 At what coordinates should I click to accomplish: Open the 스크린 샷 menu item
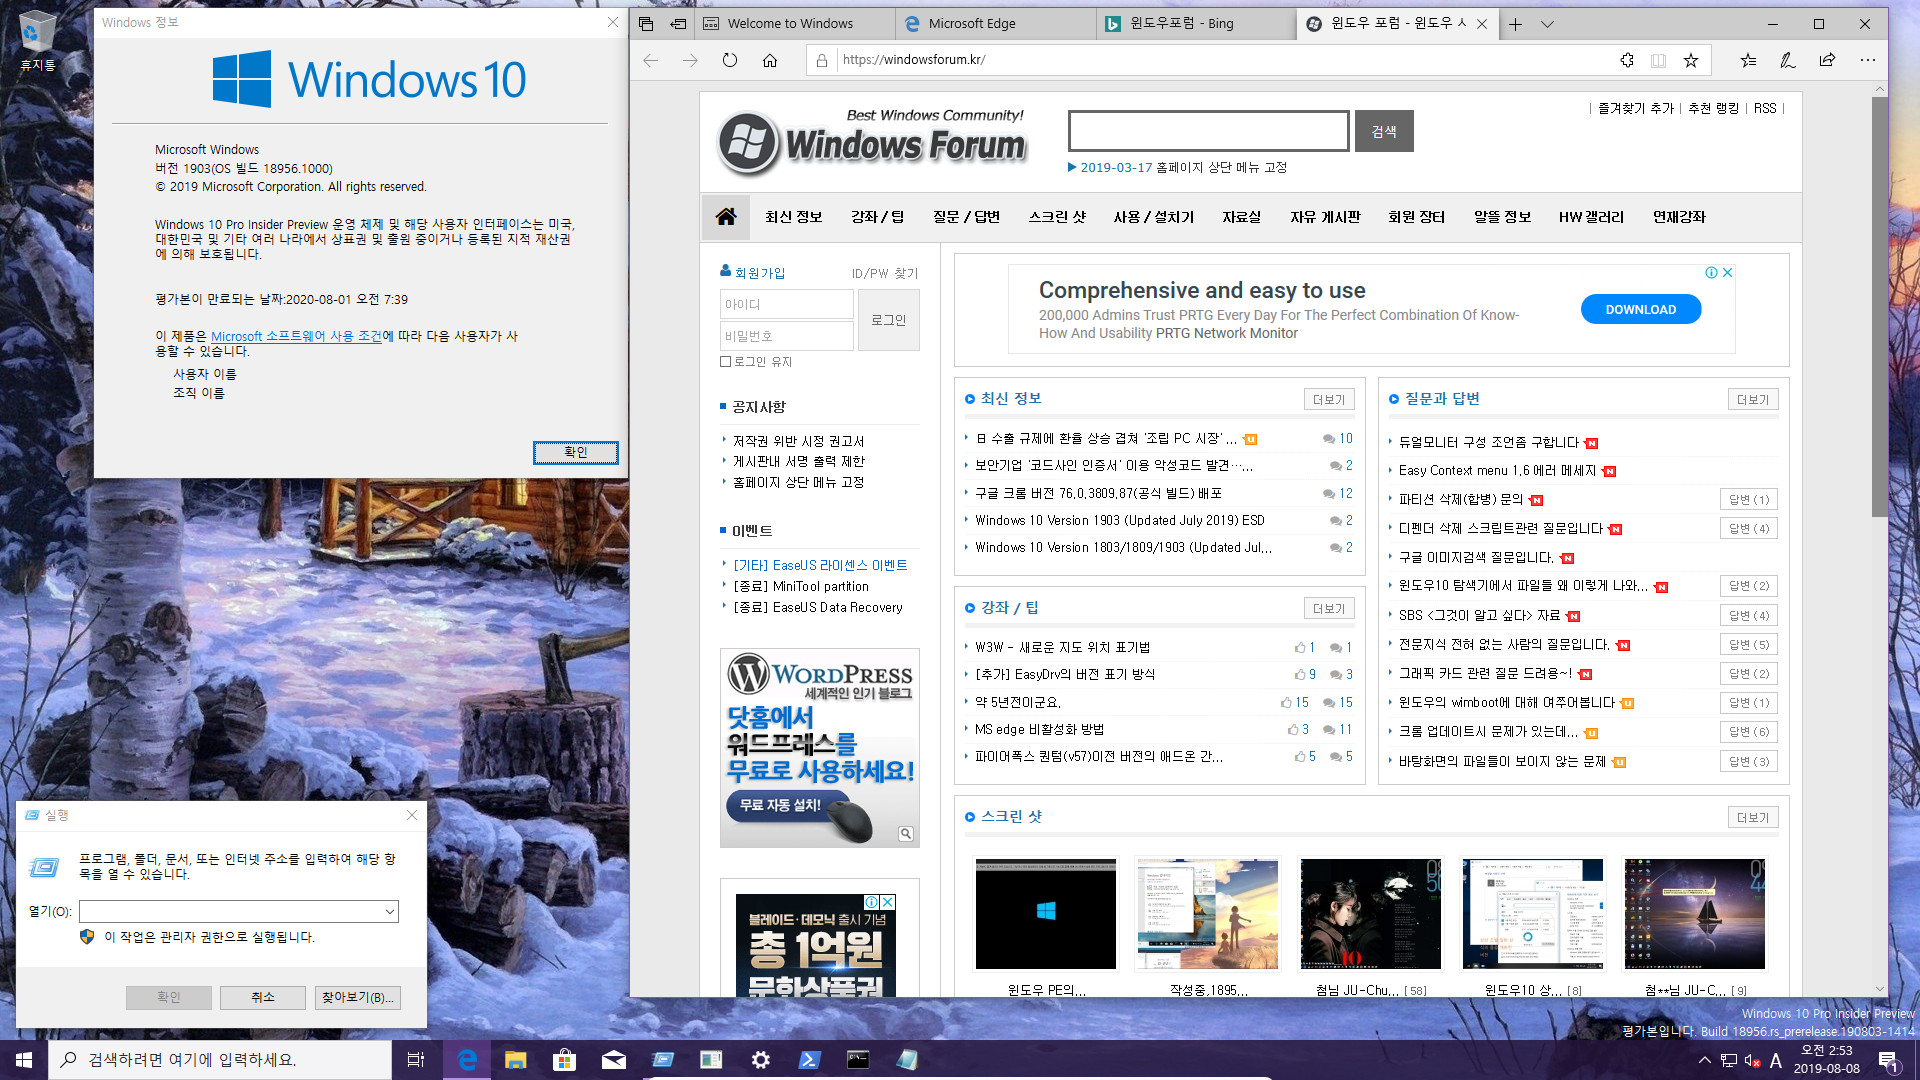[1057, 217]
